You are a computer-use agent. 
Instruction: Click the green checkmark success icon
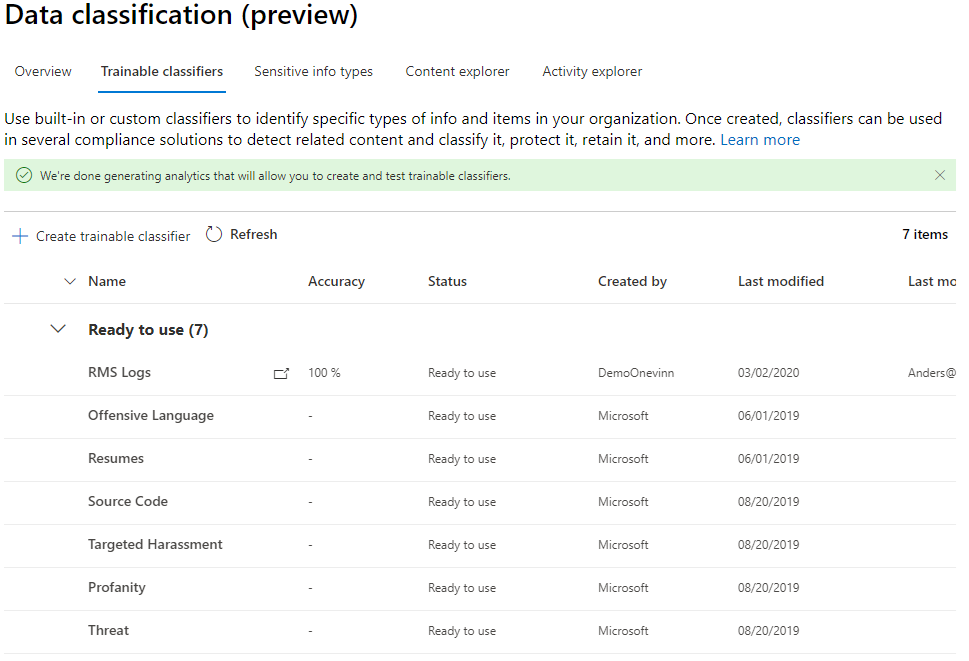point(24,176)
